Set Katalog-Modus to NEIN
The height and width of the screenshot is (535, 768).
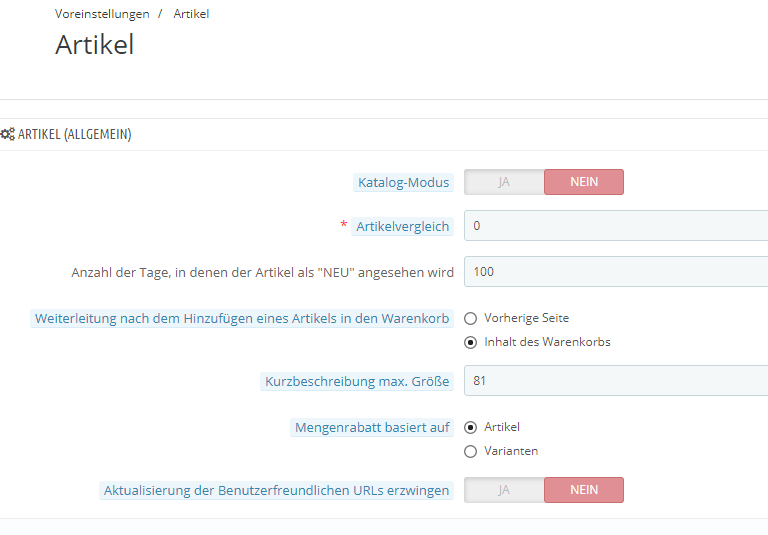click(x=584, y=182)
